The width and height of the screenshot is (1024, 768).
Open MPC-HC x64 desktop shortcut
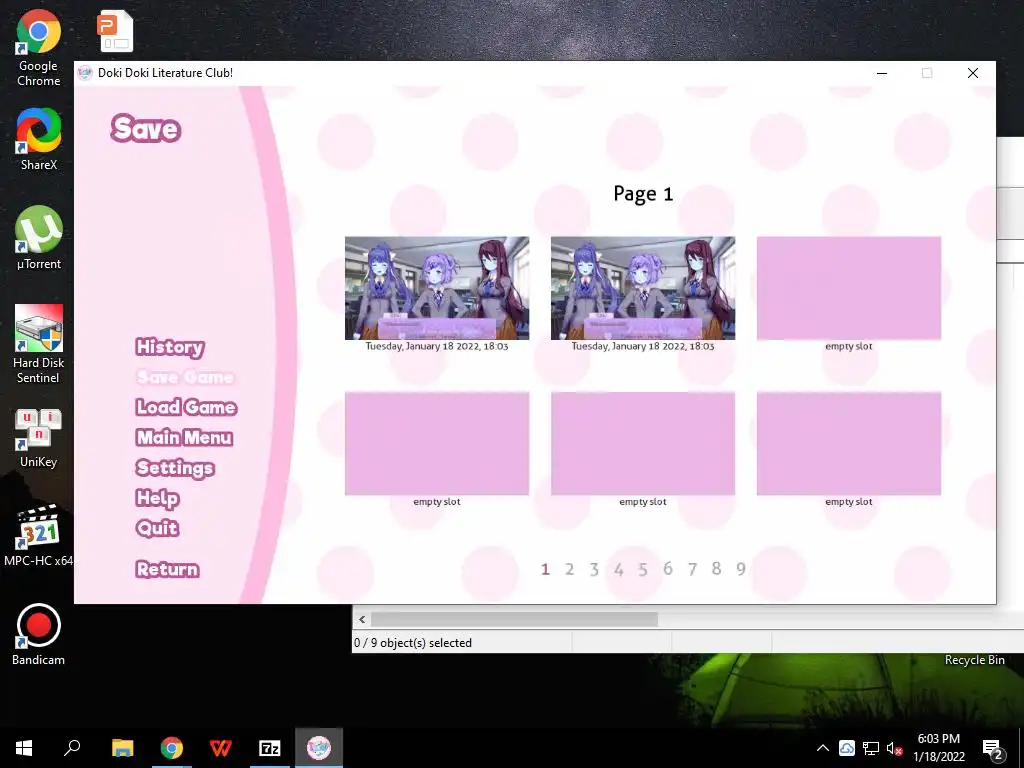39,536
